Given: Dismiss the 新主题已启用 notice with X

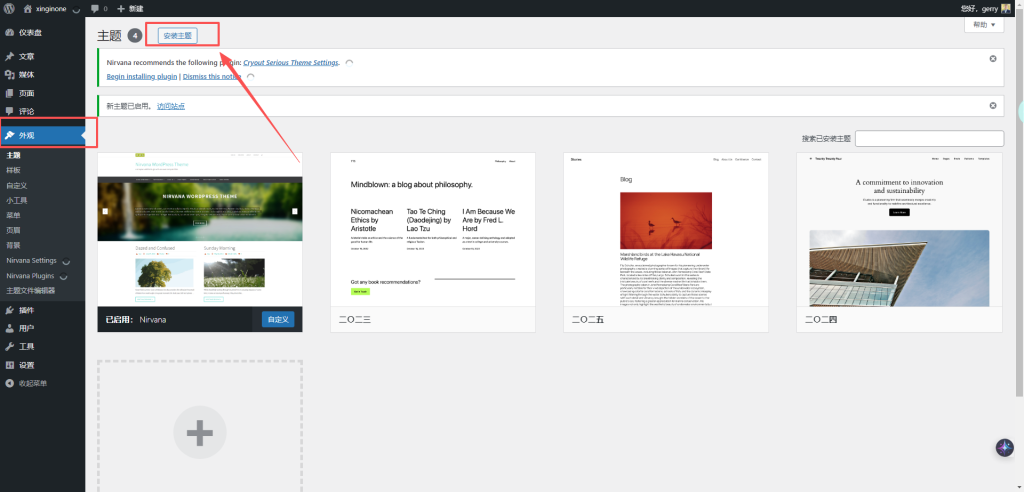Looking at the screenshot, I should 993,106.
